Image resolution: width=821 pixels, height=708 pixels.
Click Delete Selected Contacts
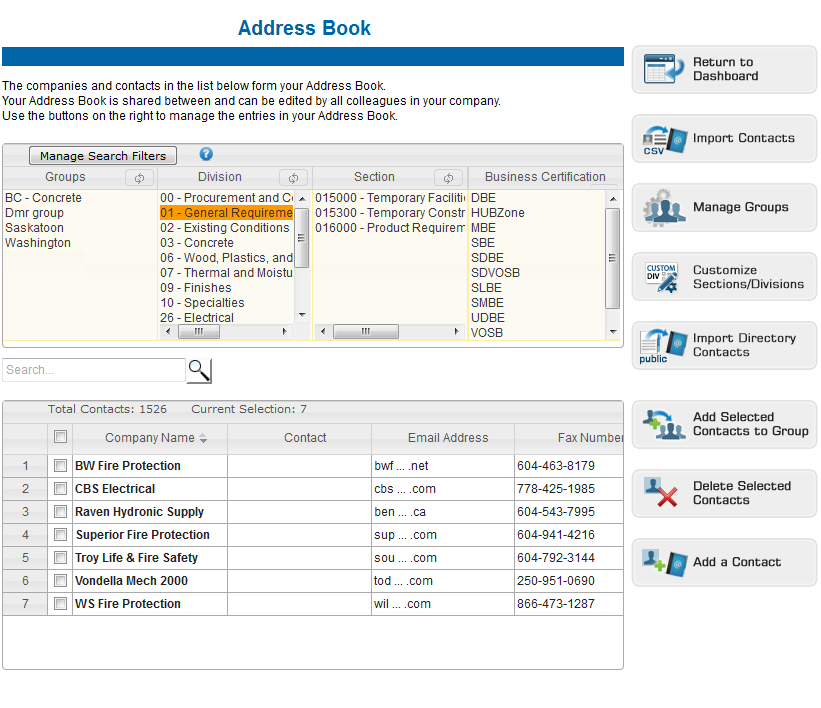pos(723,493)
